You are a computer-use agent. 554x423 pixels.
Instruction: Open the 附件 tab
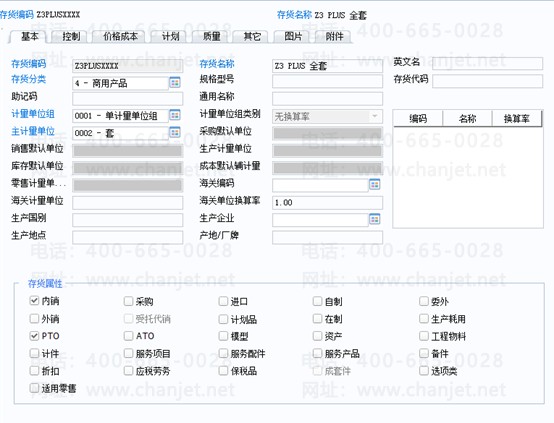click(334, 36)
